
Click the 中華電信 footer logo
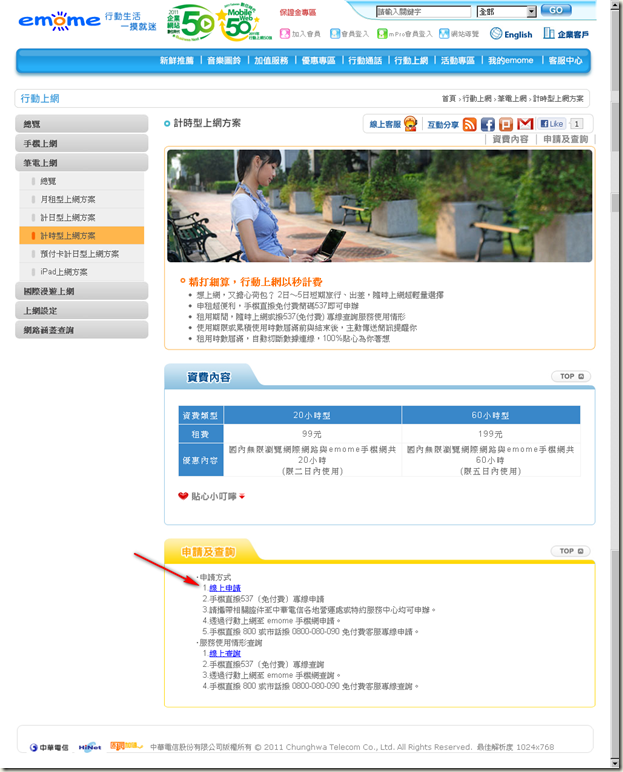pyautogui.click(x=49, y=747)
